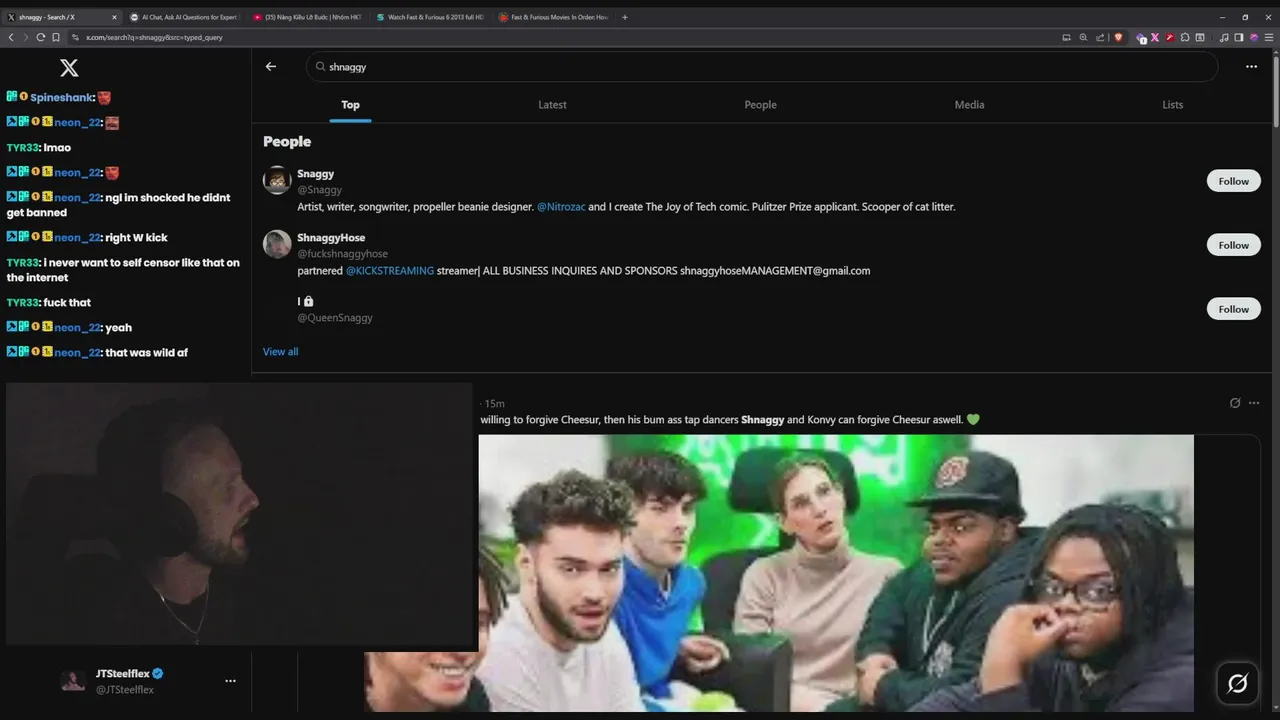Switch to the Latest tab
Viewport: 1280px width, 720px height.
click(552, 104)
